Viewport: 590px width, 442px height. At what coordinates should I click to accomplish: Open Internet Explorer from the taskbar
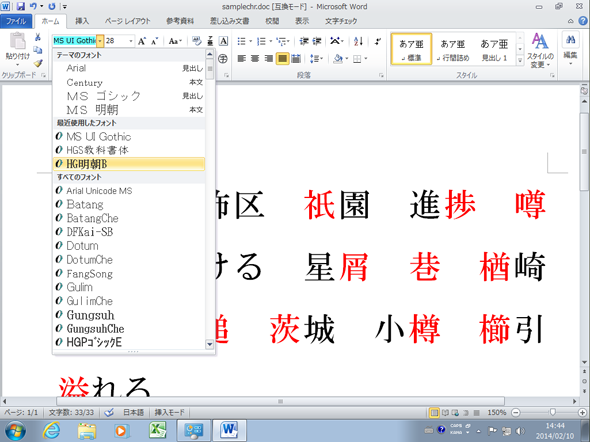[x=52, y=430]
